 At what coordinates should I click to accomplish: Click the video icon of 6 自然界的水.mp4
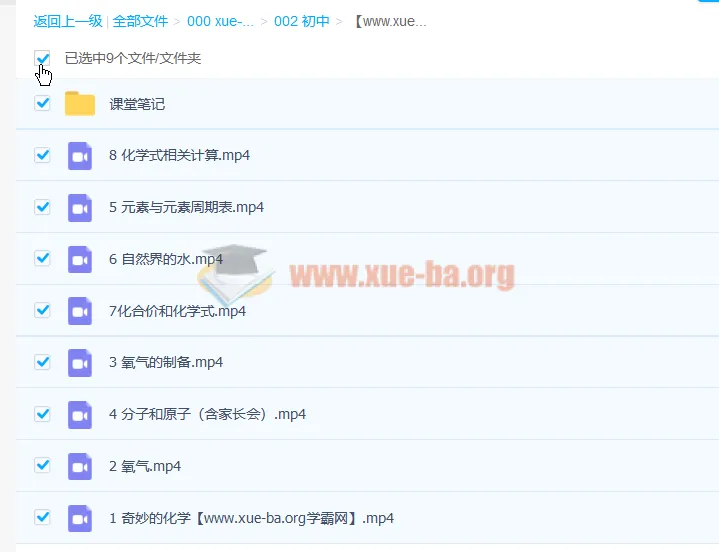pos(80,259)
